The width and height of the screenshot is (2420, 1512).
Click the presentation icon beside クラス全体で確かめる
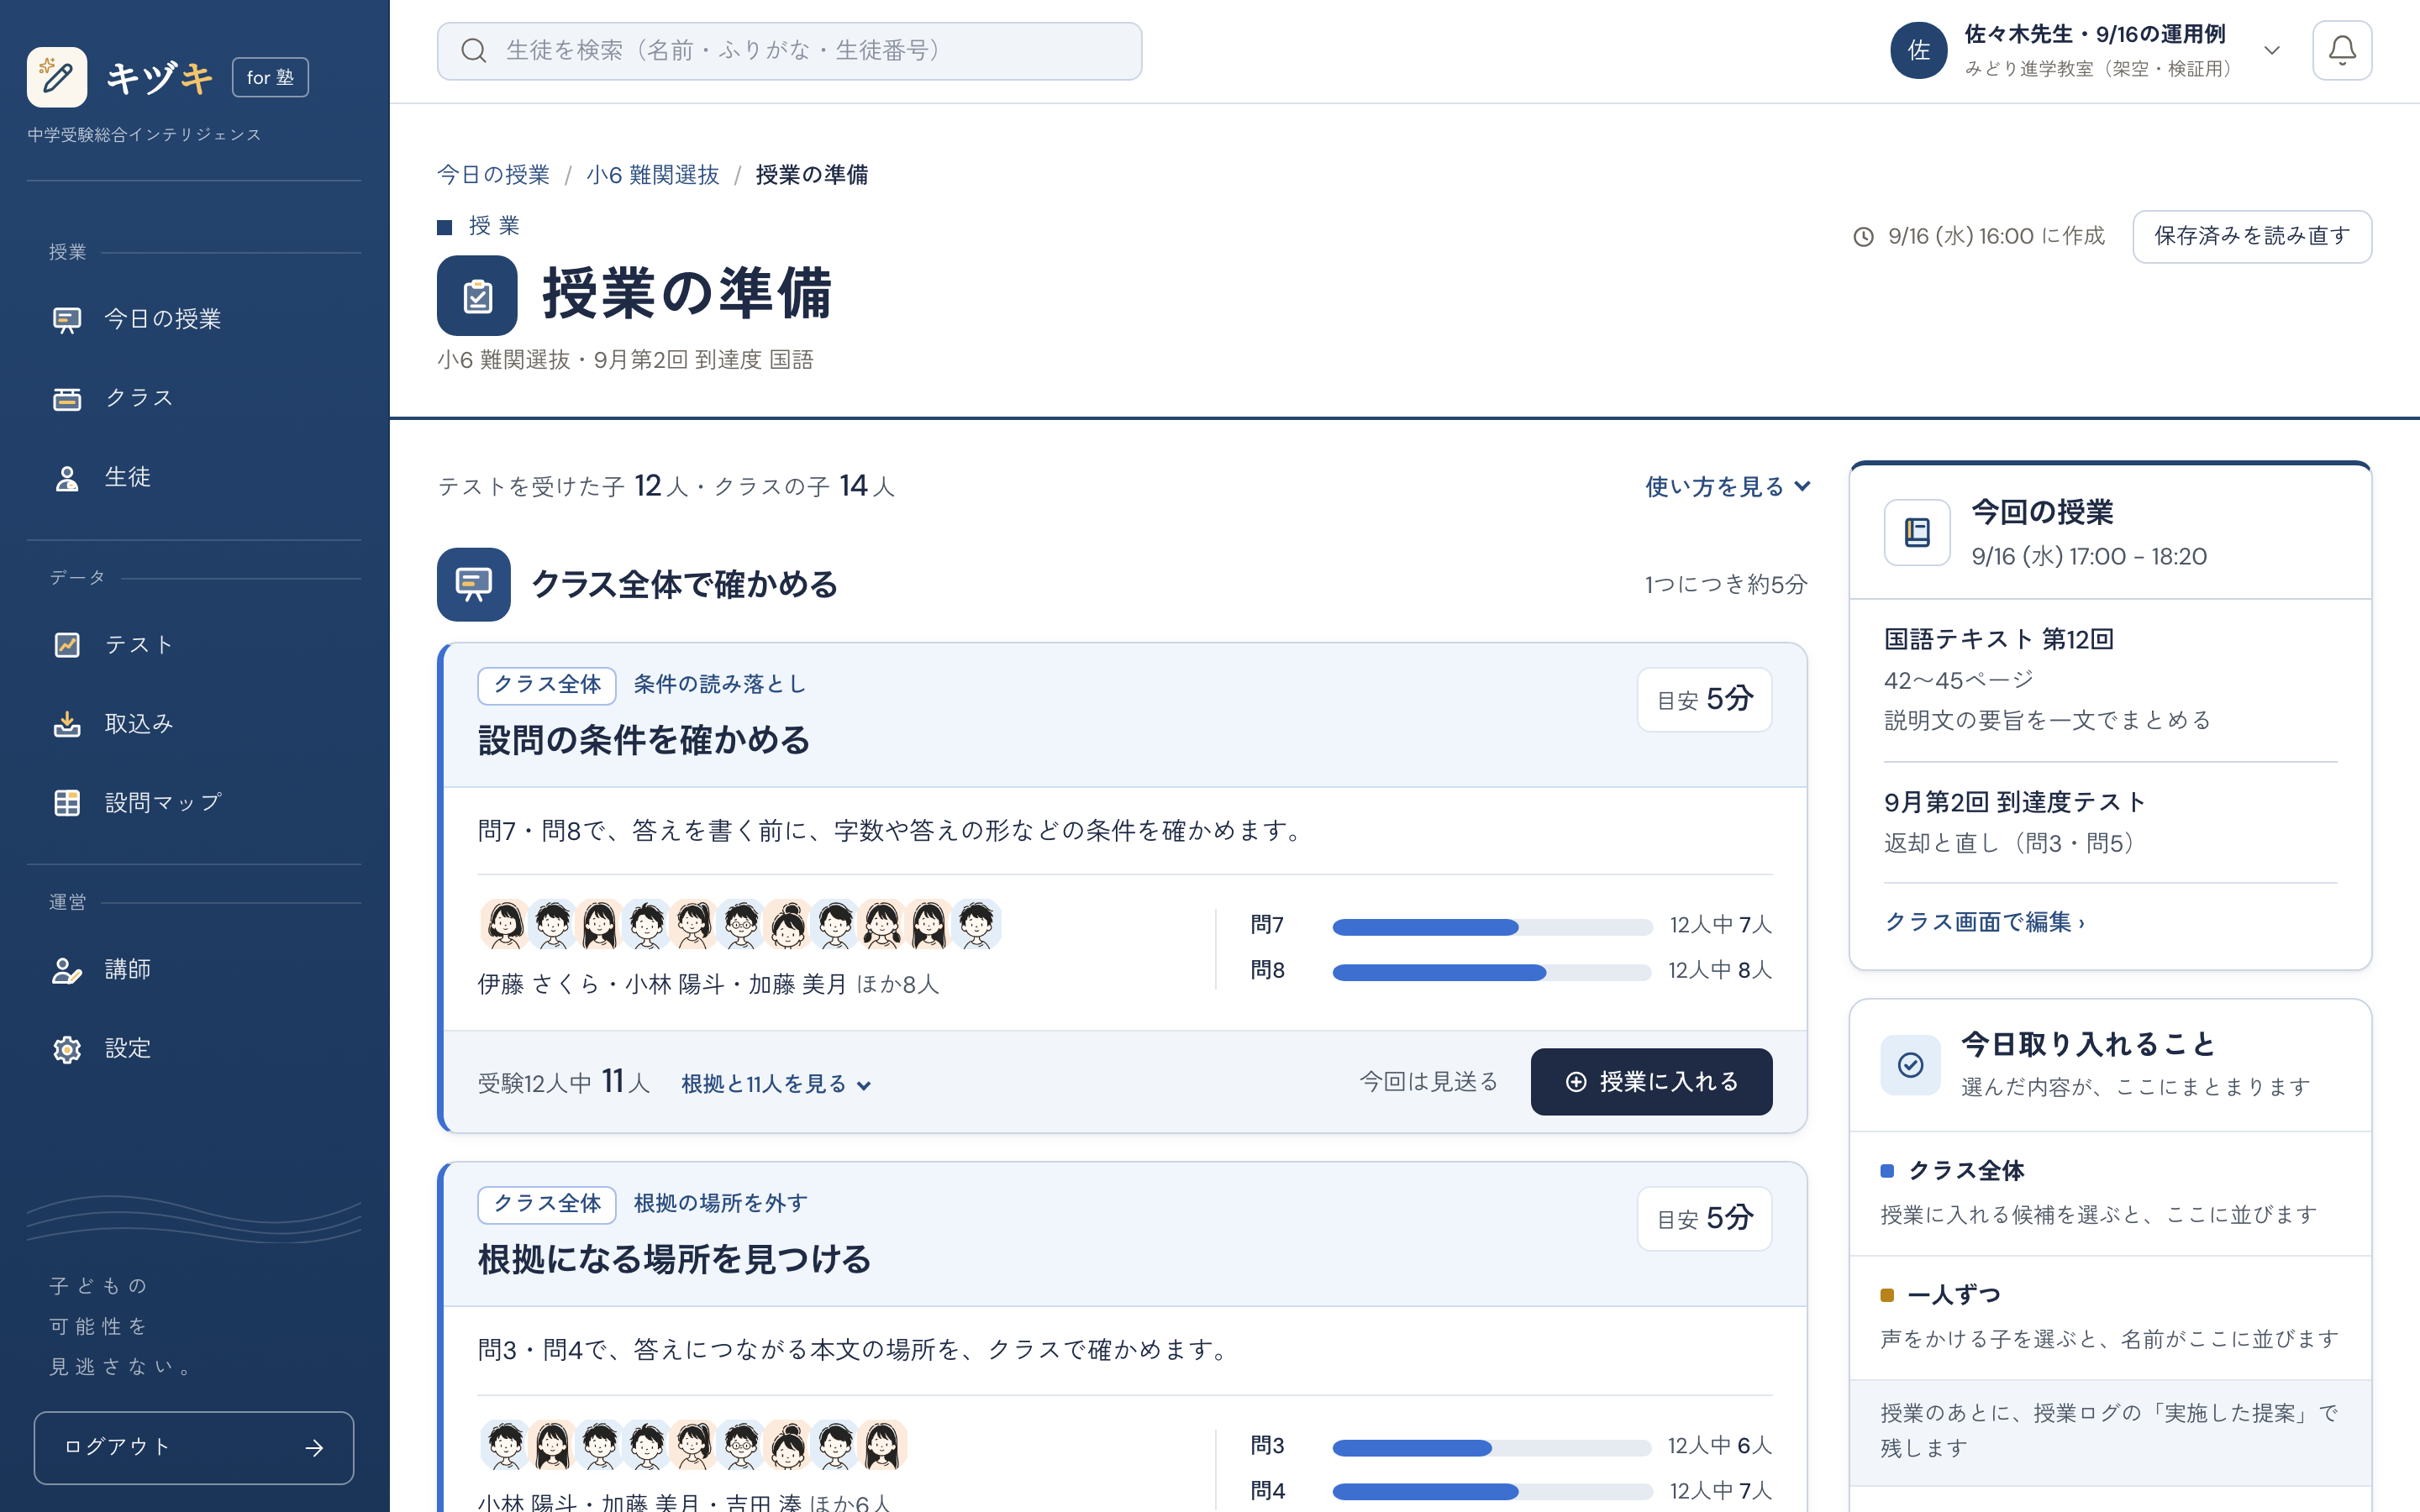pos(473,584)
